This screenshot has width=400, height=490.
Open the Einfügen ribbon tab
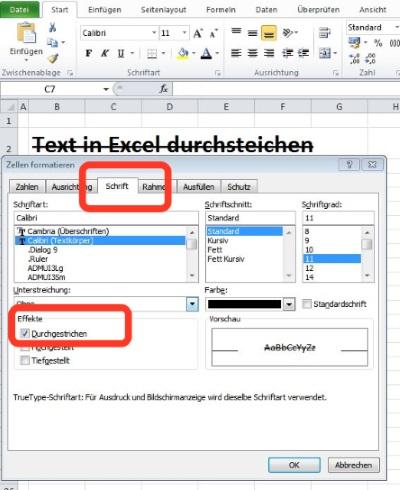coord(105,10)
